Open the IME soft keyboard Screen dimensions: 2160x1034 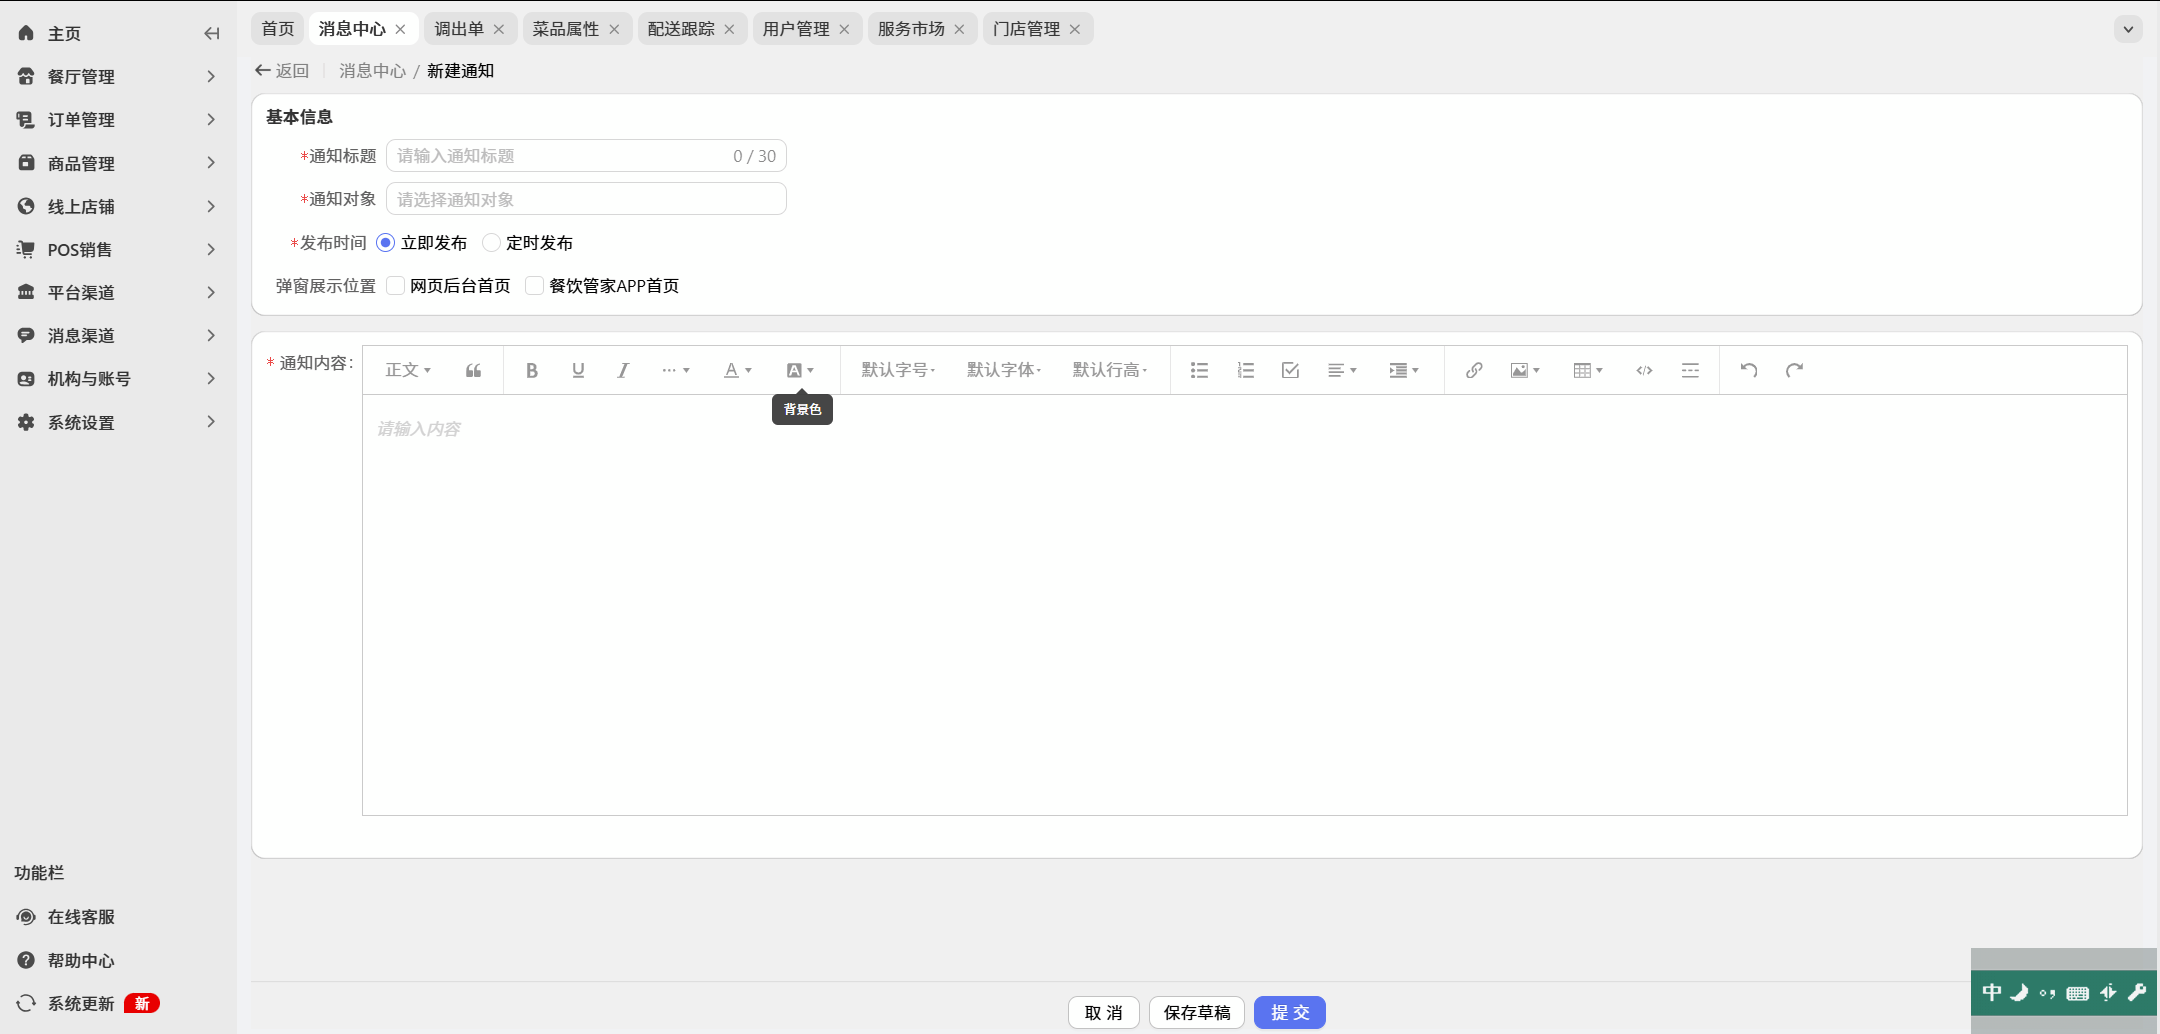pos(2078,993)
